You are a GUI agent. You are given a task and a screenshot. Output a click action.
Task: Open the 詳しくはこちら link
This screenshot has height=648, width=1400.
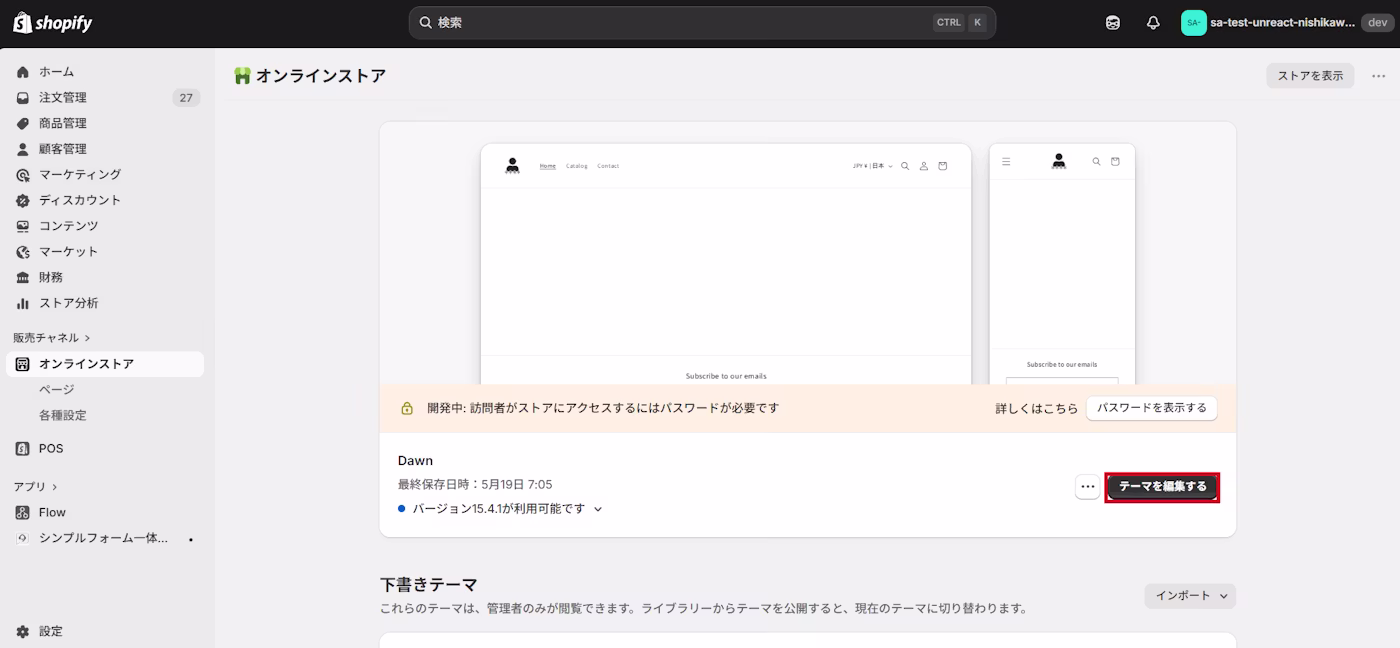coord(1037,409)
